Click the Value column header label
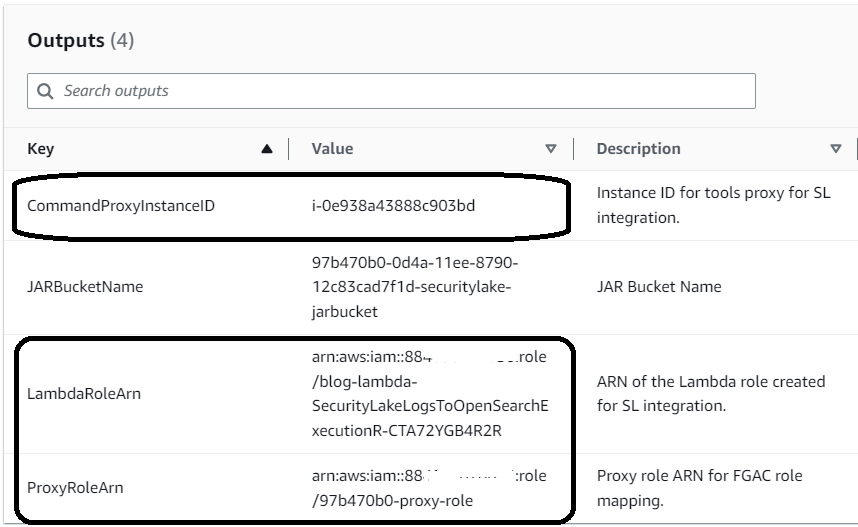This screenshot has height=527, width=858. 332,149
